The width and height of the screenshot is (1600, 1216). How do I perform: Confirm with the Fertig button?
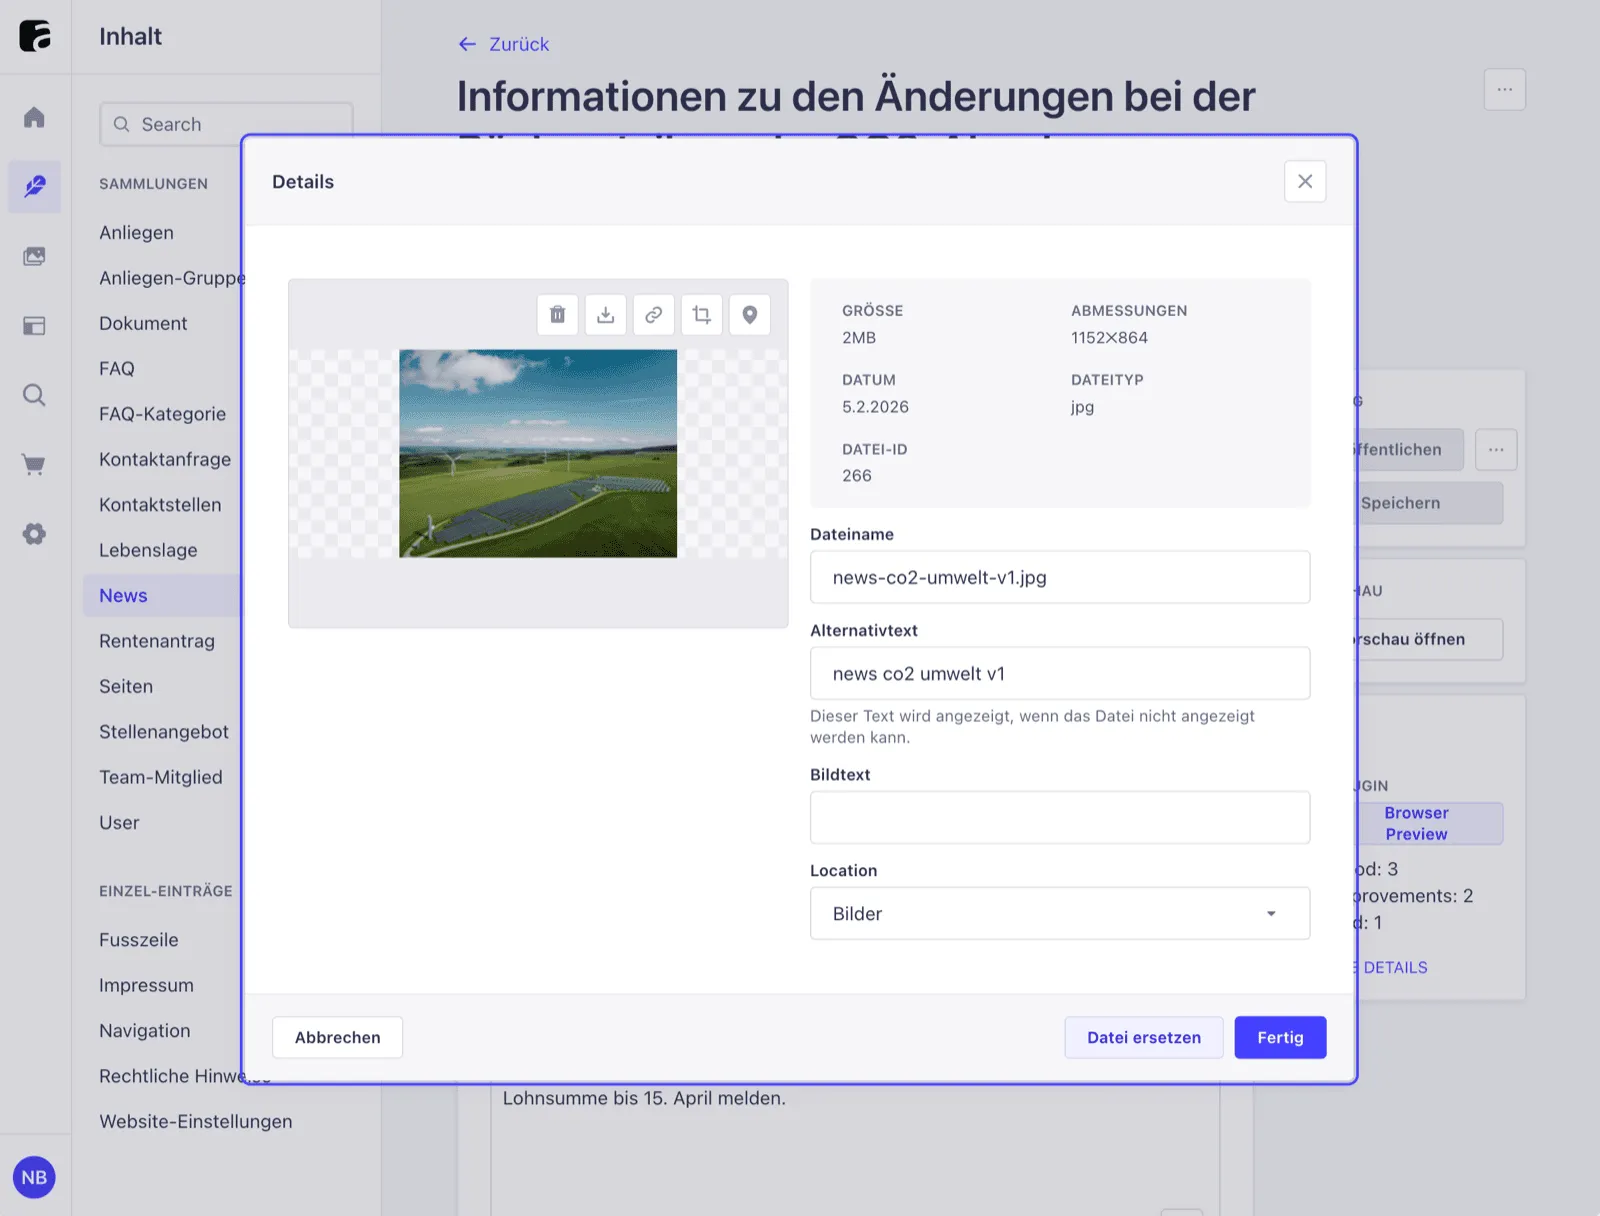coord(1280,1037)
